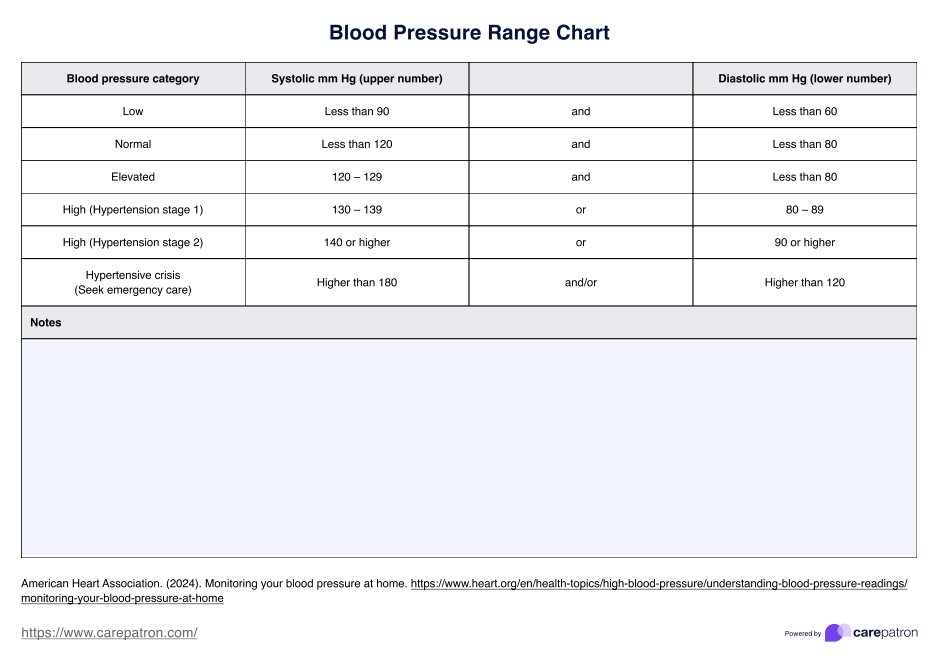Select the High (Hypertension stage 1) cell

click(133, 210)
